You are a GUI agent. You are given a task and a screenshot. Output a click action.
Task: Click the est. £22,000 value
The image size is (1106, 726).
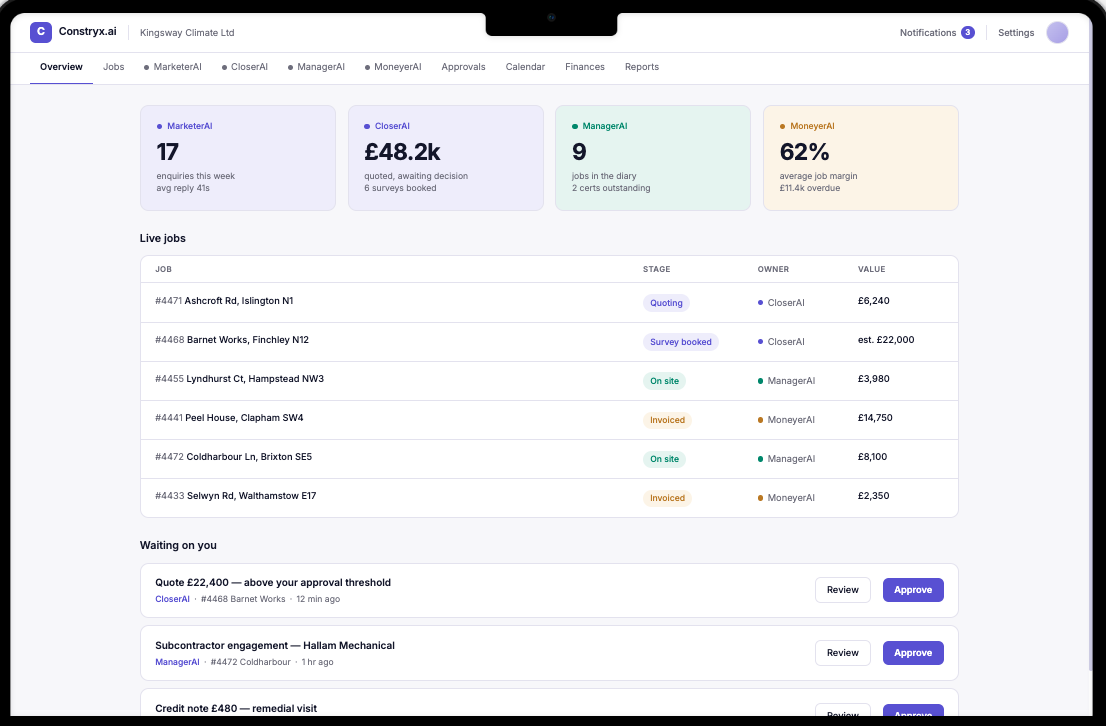click(x=886, y=340)
